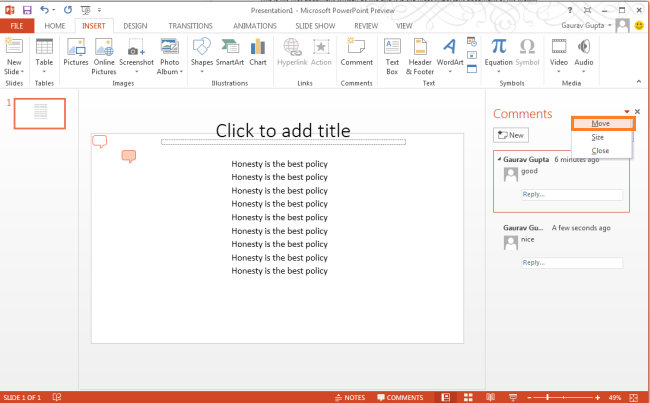Open the Comments pane options arrow
Image resolution: width=650 pixels, height=403 pixels.
(x=627, y=112)
